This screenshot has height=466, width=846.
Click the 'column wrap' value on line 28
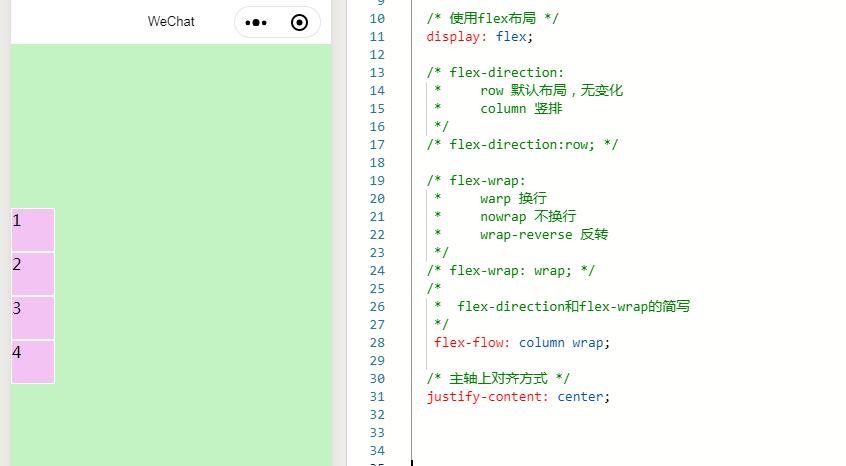(561, 342)
